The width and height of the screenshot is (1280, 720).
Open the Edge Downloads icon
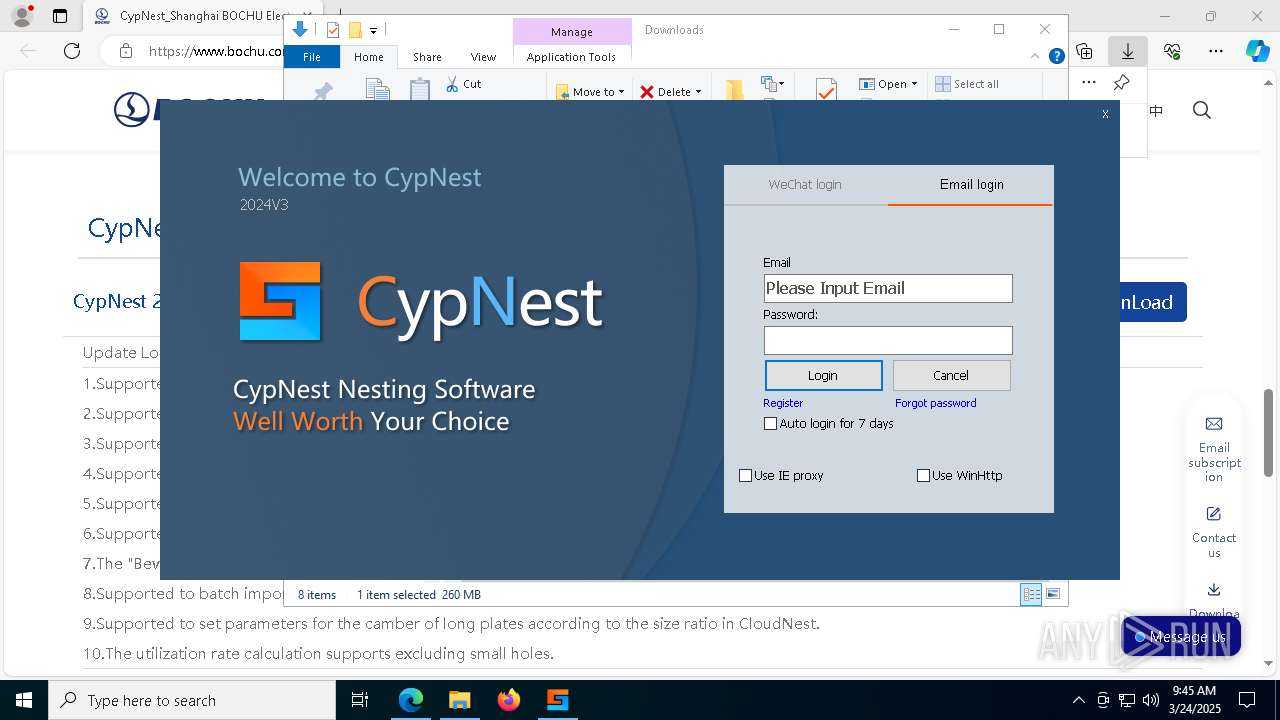coord(1128,51)
